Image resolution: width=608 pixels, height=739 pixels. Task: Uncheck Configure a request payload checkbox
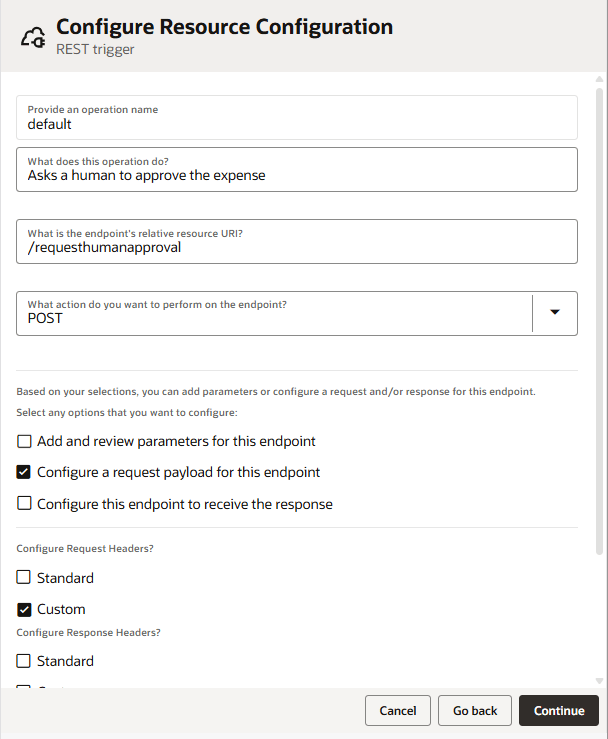[25, 472]
